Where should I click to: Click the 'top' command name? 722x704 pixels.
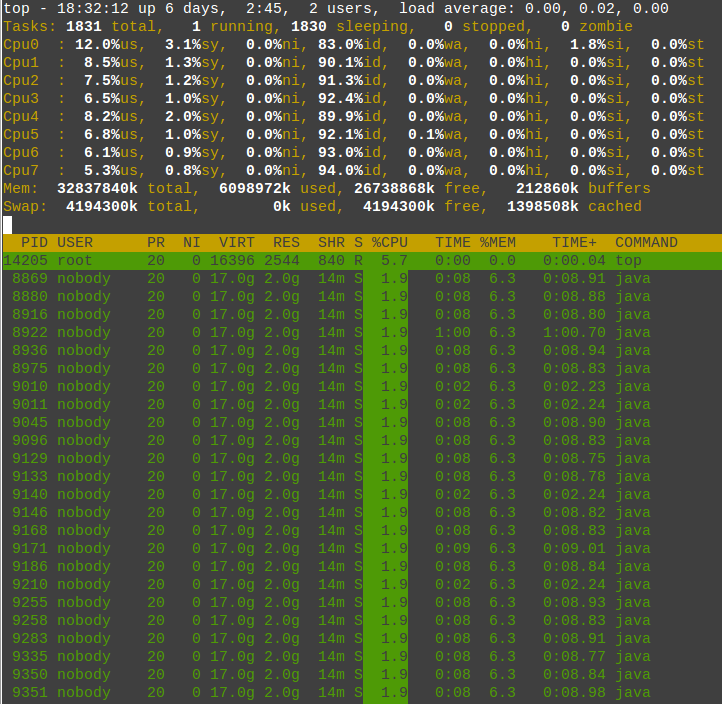(x=628, y=261)
